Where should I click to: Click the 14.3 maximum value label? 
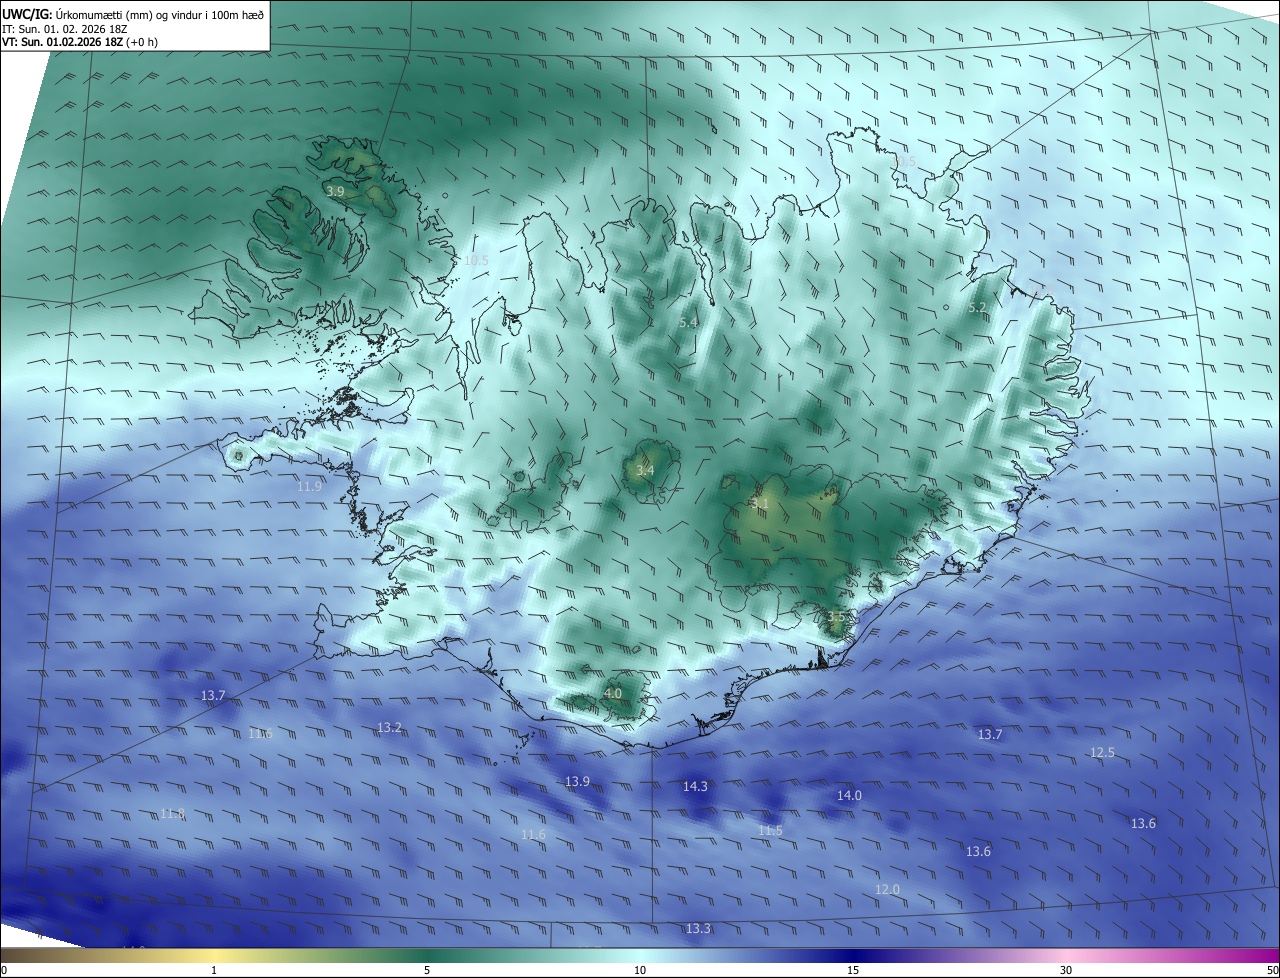pyautogui.click(x=695, y=786)
